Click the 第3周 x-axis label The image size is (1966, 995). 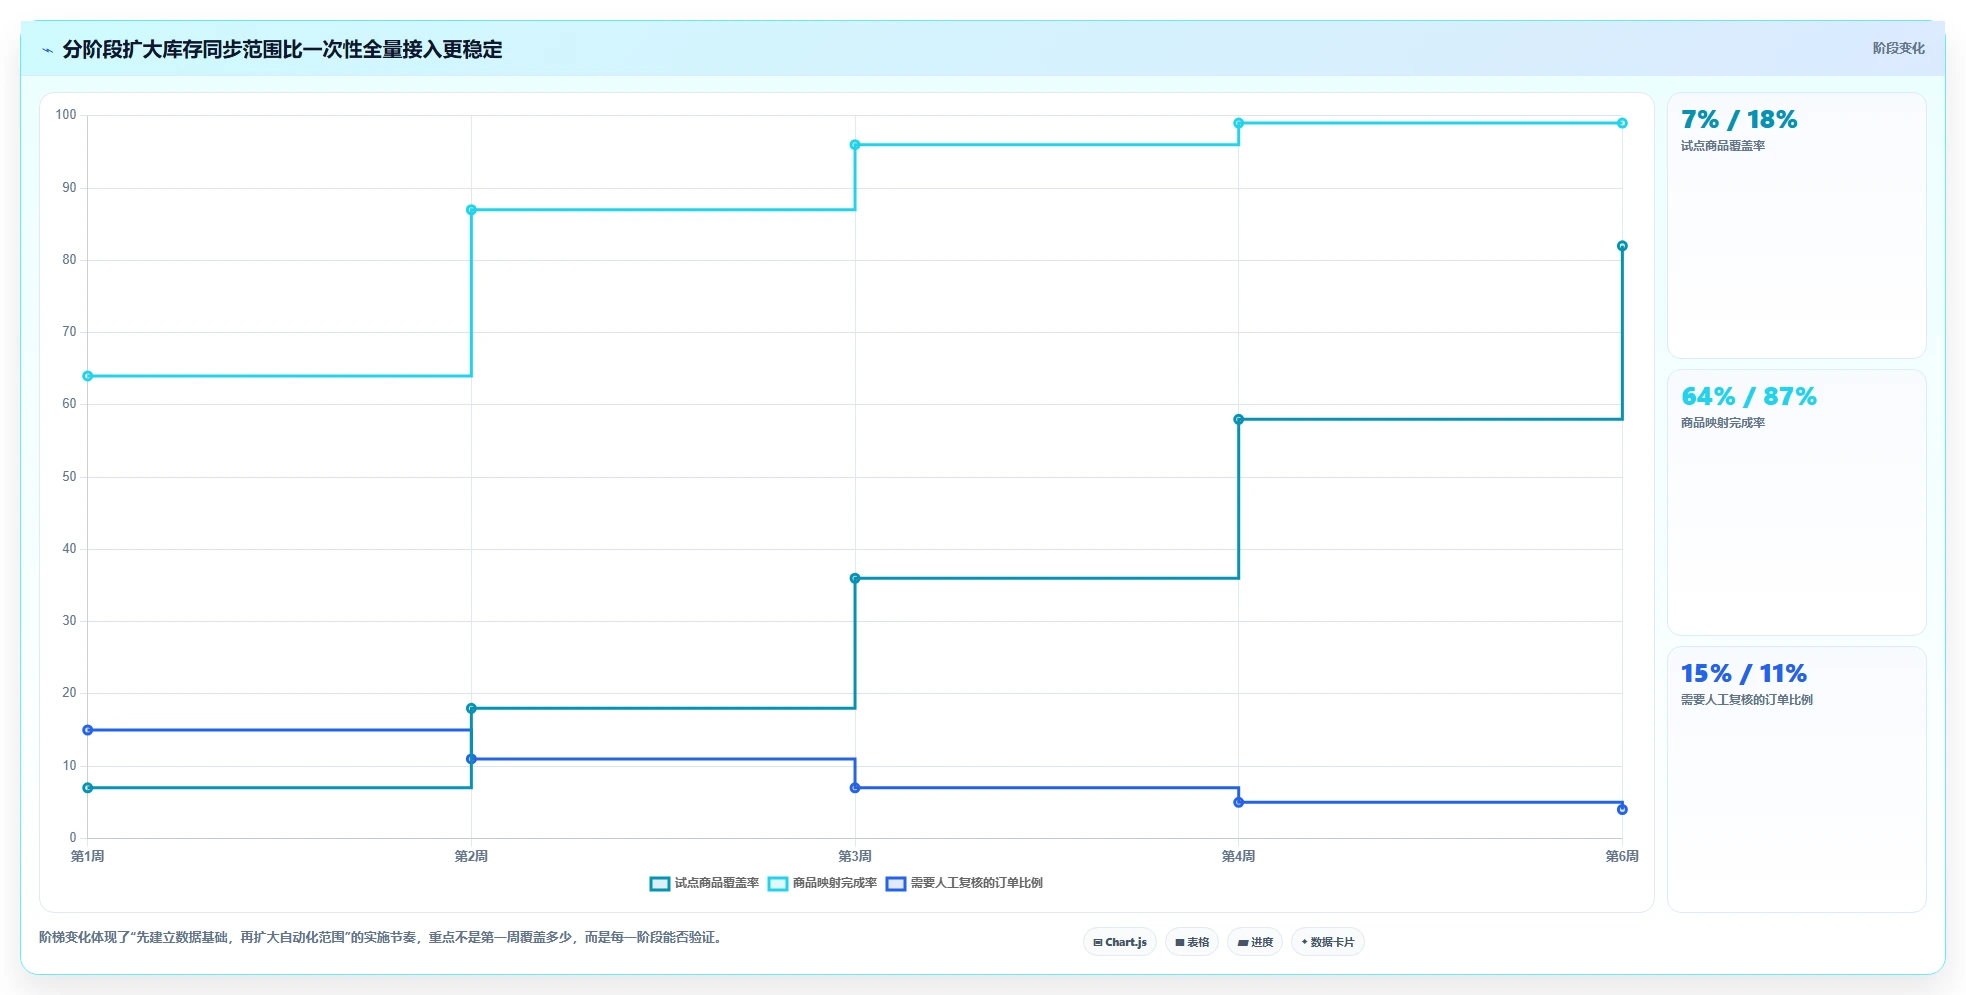(855, 856)
